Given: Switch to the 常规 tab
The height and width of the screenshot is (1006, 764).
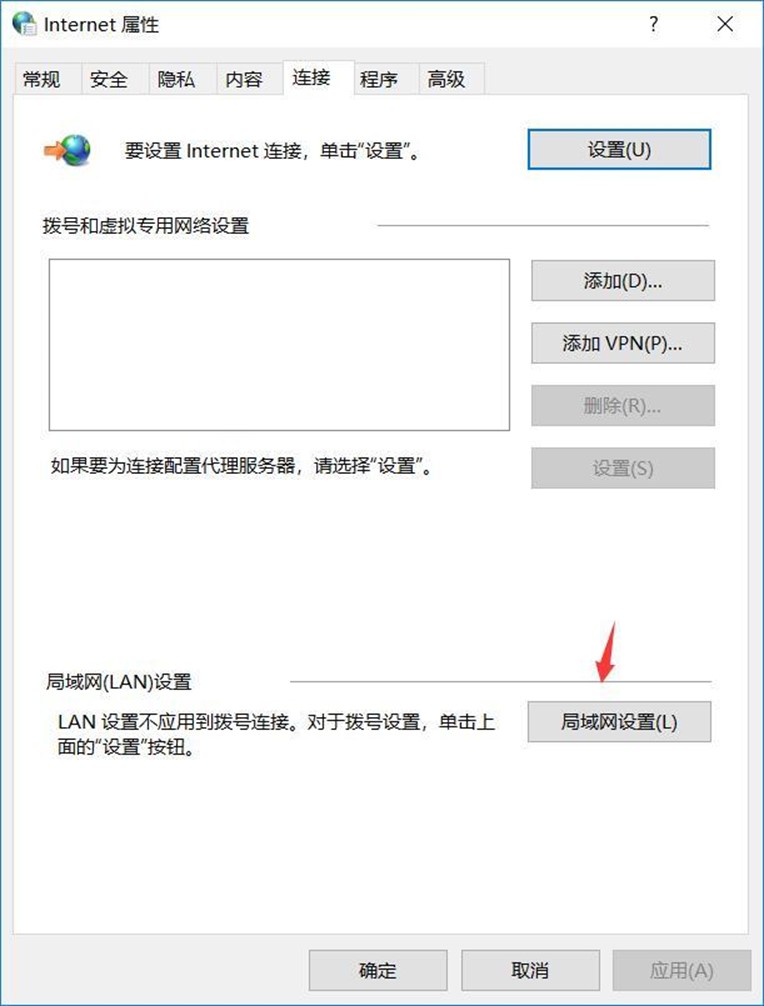Looking at the screenshot, I should (x=42, y=80).
